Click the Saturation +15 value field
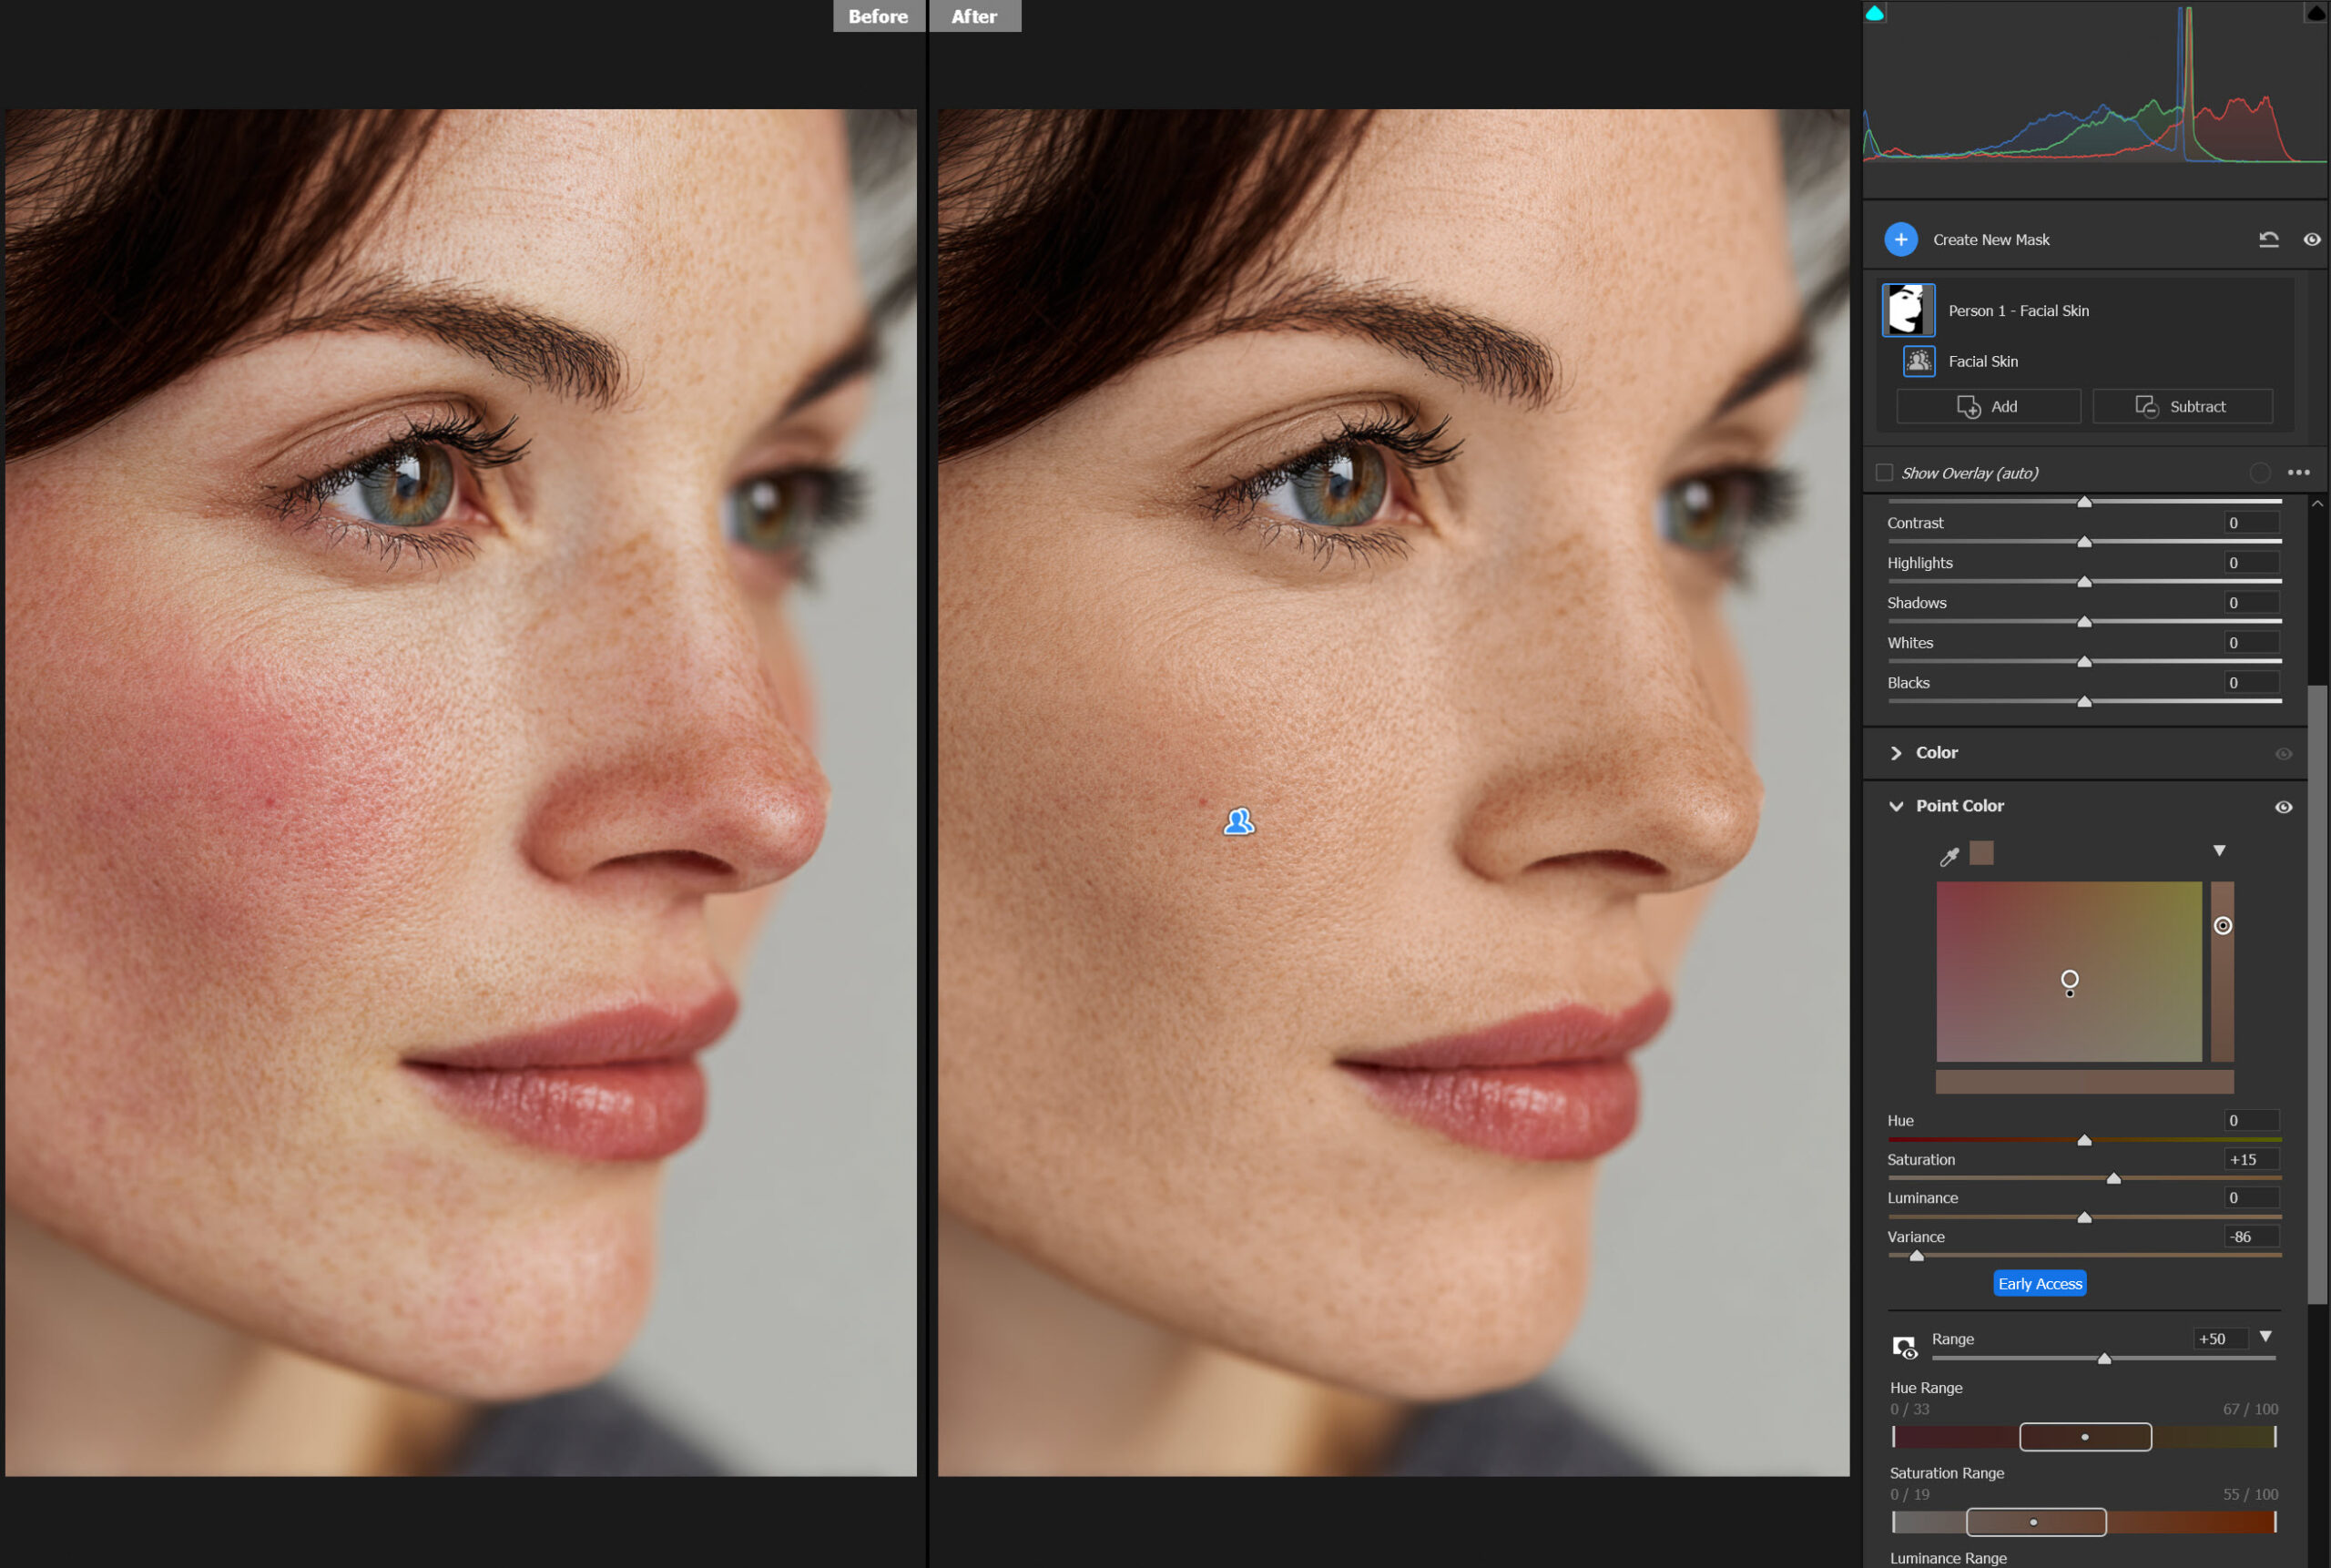The width and height of the screenshot is (2331, 1568). 2251,1159
